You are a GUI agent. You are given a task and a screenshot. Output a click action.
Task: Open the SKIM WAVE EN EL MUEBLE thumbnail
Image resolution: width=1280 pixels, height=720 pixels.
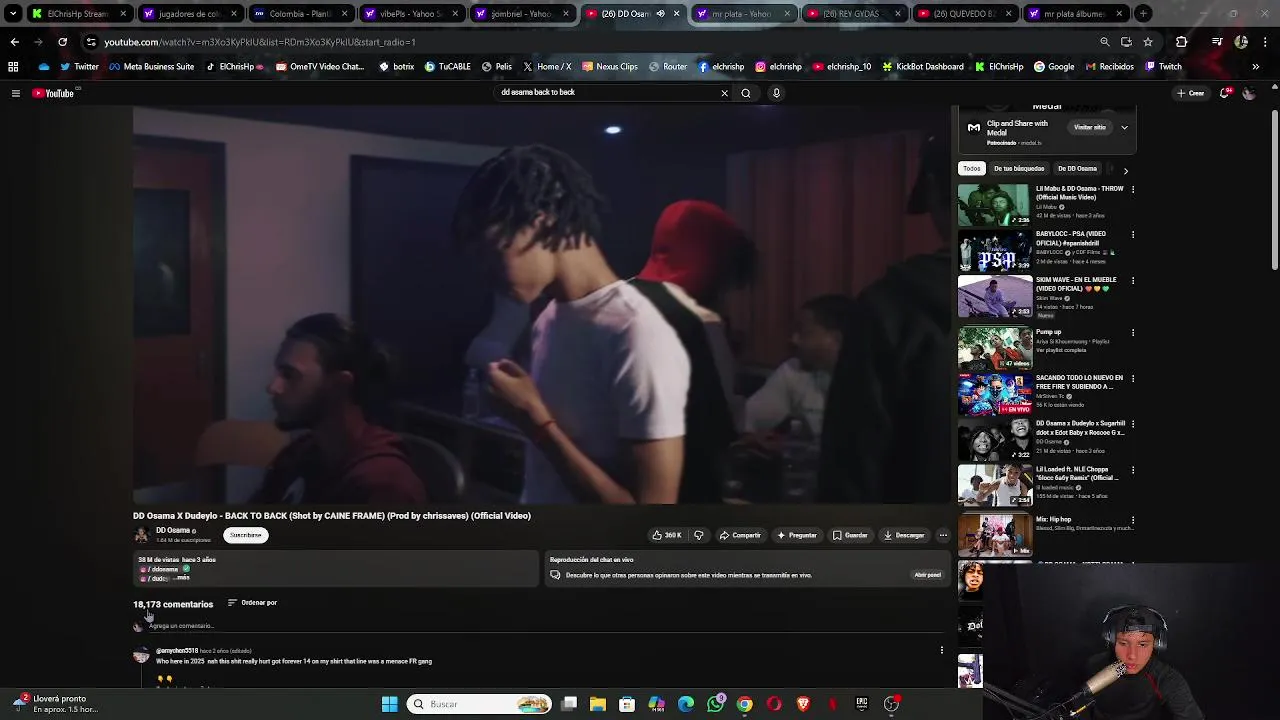994,297
